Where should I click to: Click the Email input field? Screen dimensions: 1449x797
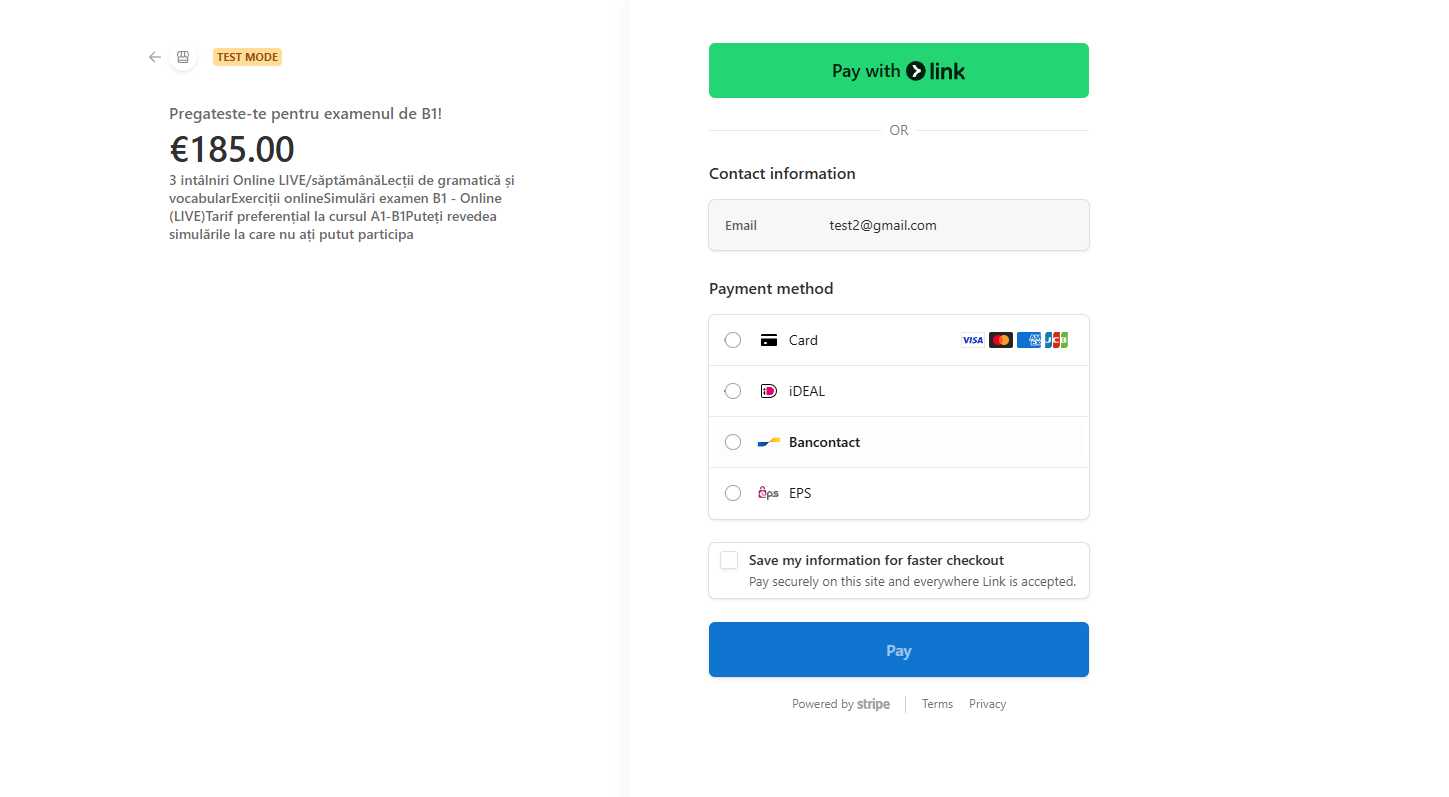point(950,225)
